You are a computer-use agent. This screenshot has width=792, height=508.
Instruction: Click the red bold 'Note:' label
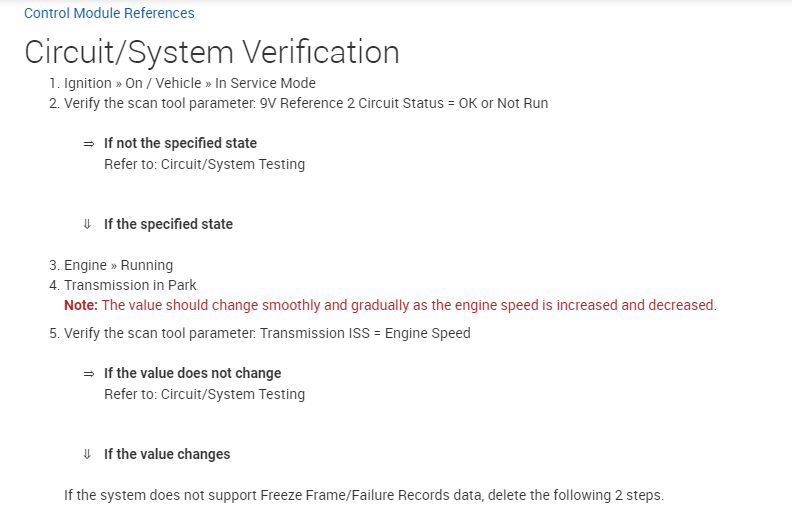81,305
